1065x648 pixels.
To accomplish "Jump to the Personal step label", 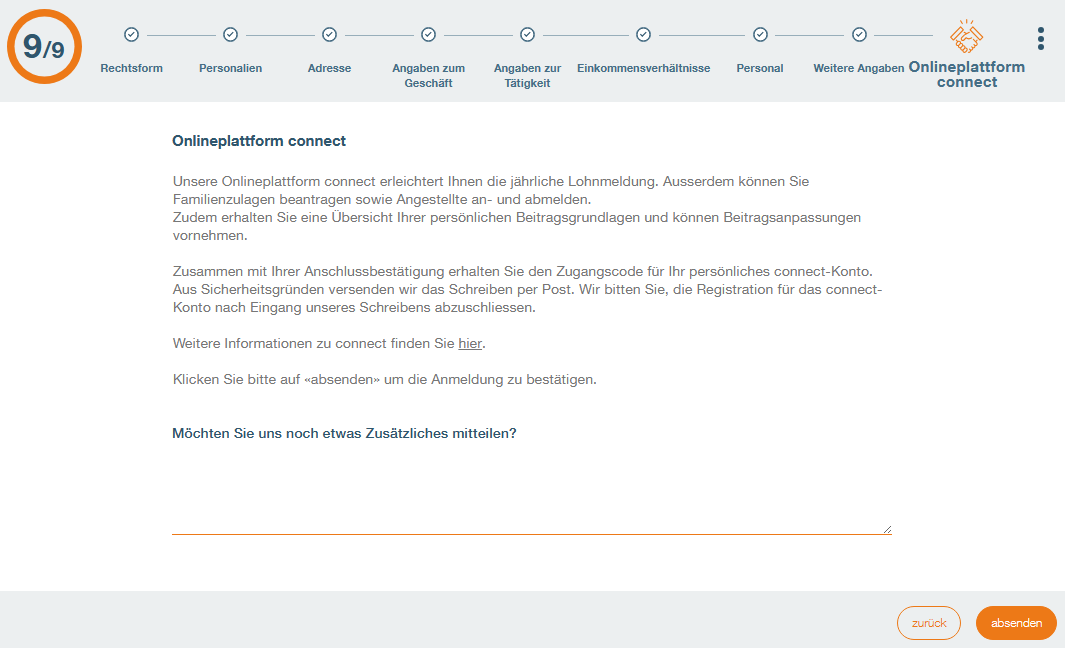I will (760, 68).
